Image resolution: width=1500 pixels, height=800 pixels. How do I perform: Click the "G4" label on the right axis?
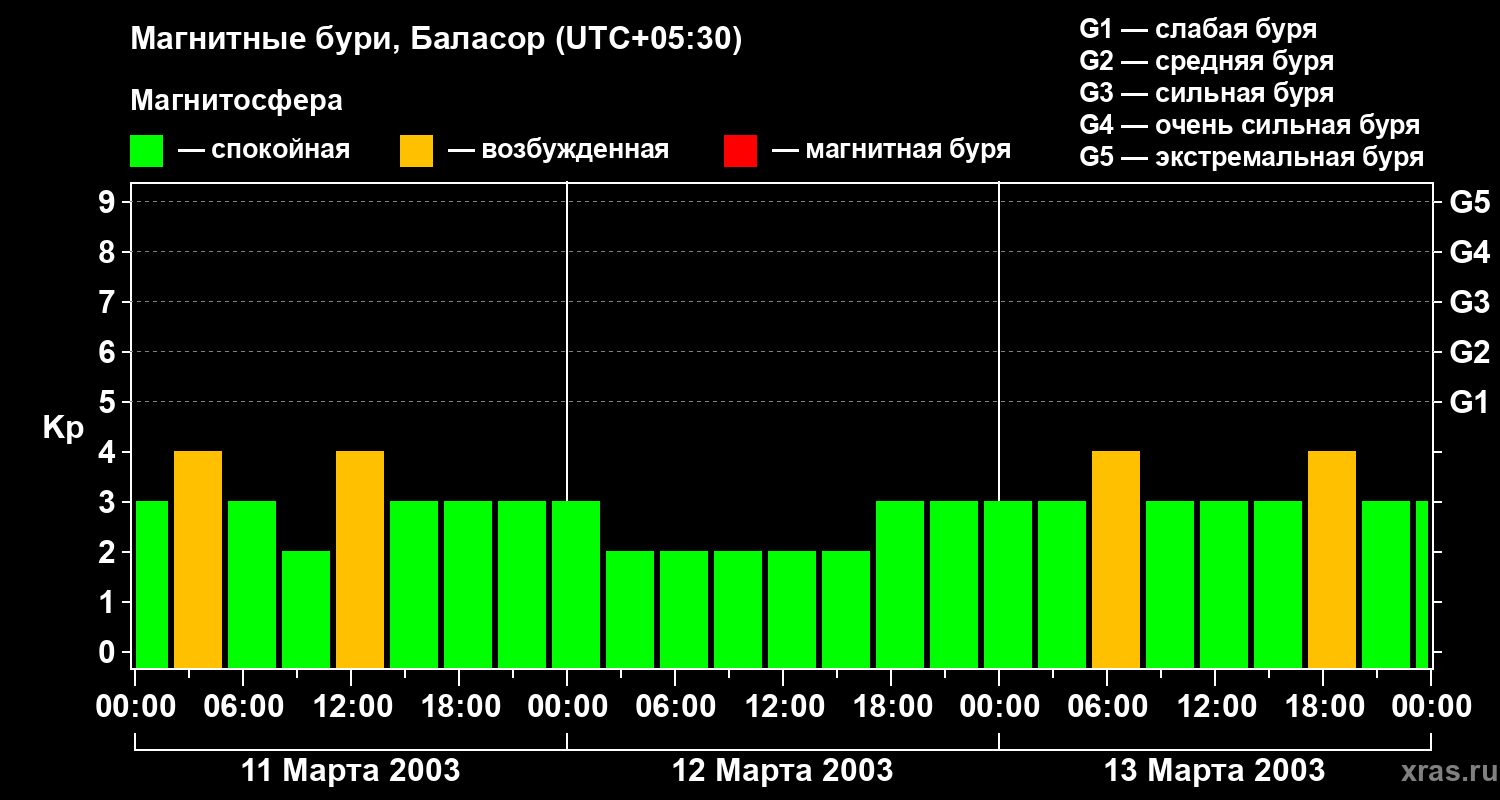coord(1470,253)
